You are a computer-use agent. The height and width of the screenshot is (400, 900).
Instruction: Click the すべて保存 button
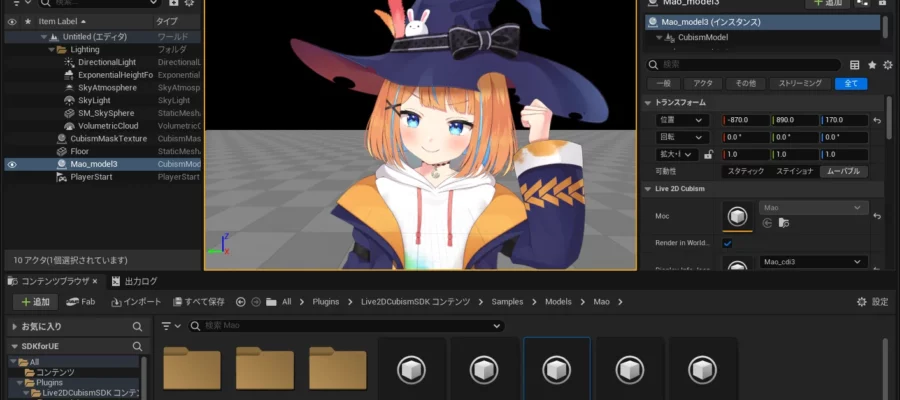(x=198, y=301)
